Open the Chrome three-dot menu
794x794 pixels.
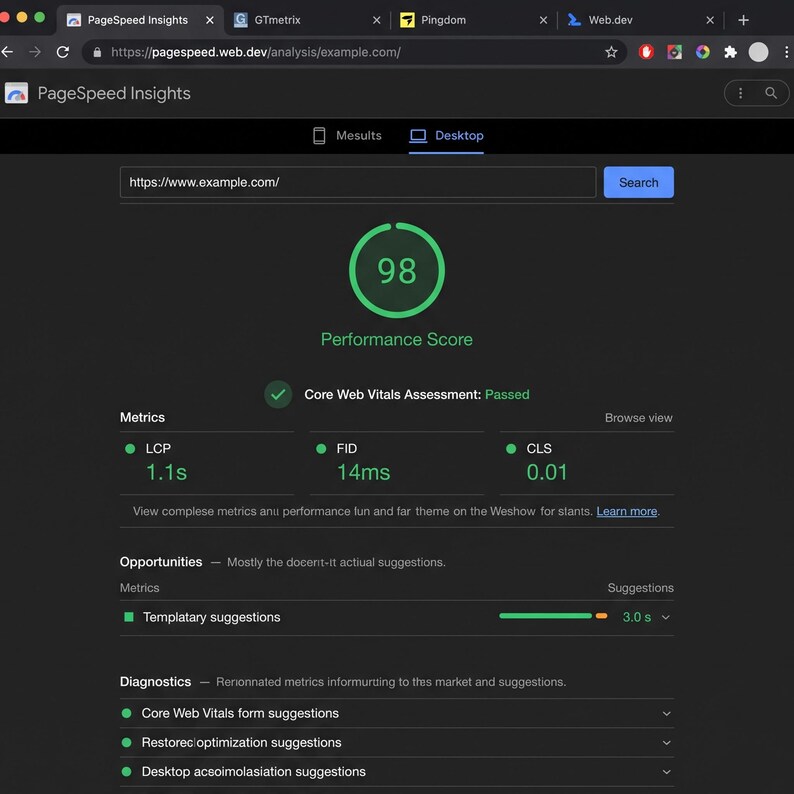point(786,52)
